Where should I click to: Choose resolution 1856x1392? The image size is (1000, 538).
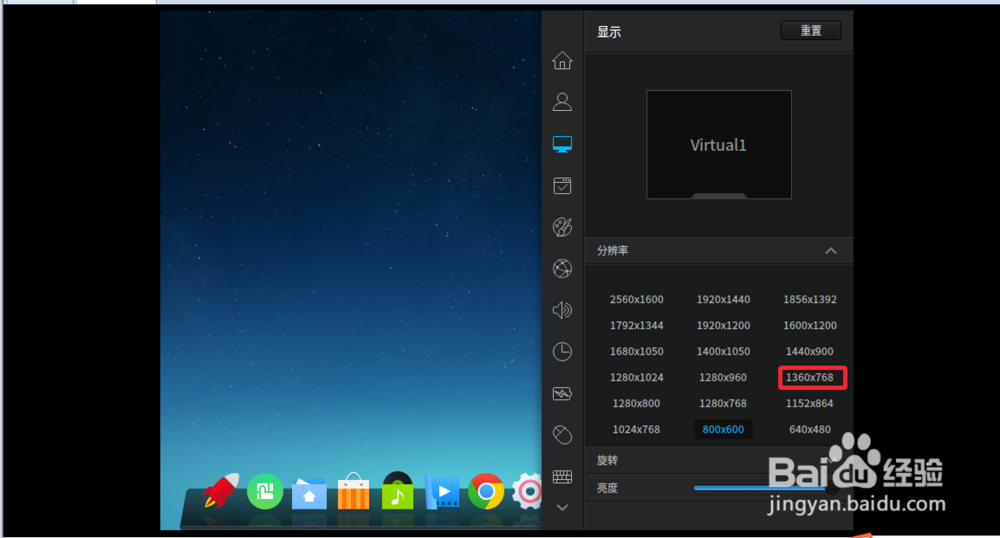pyautogui.click(x=810, y=300)
